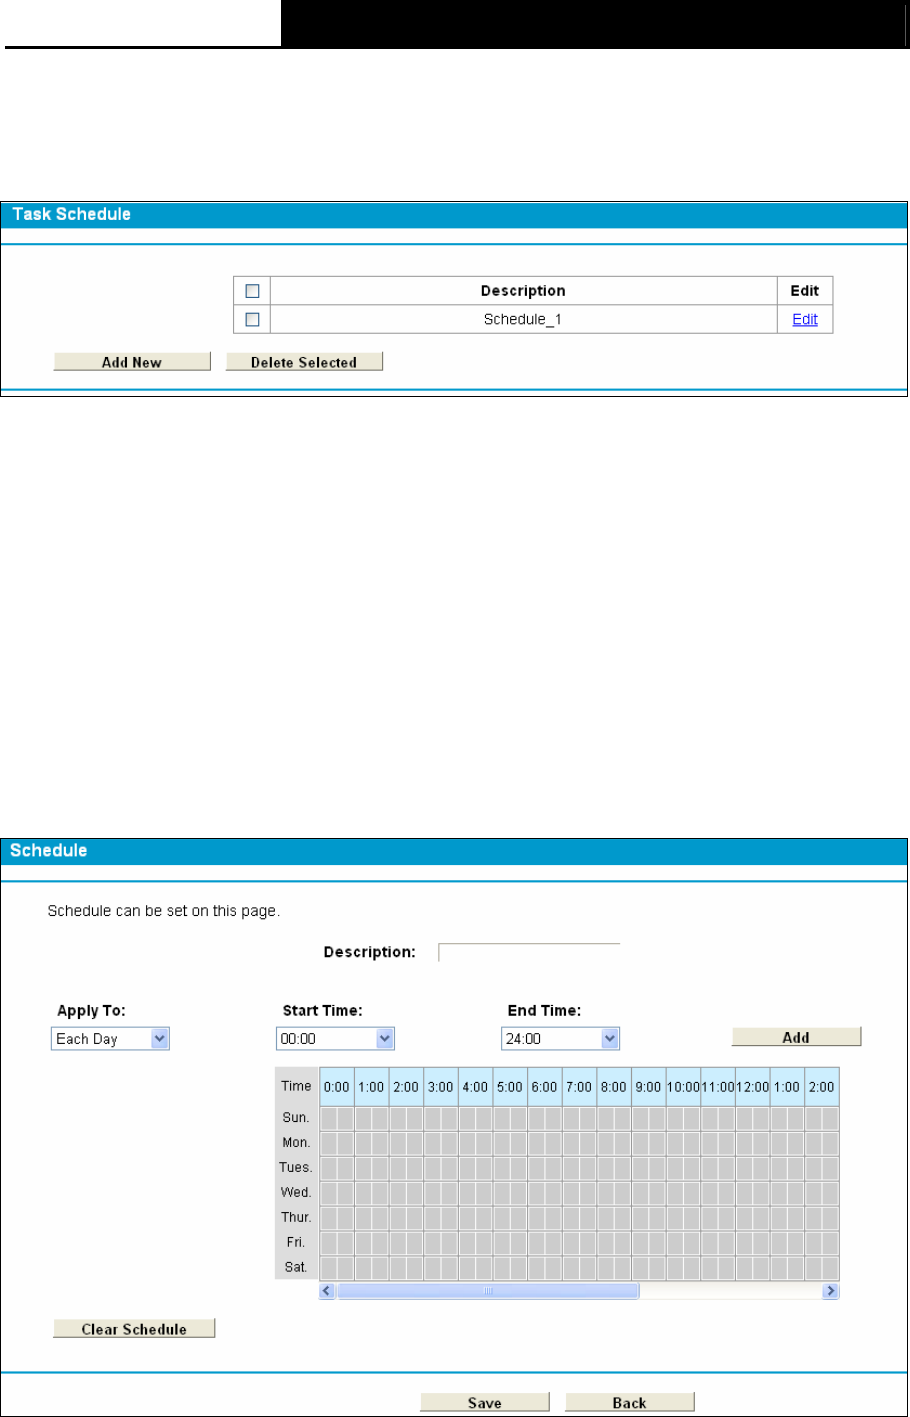Open the End Time dropdown

point(560,1039)
